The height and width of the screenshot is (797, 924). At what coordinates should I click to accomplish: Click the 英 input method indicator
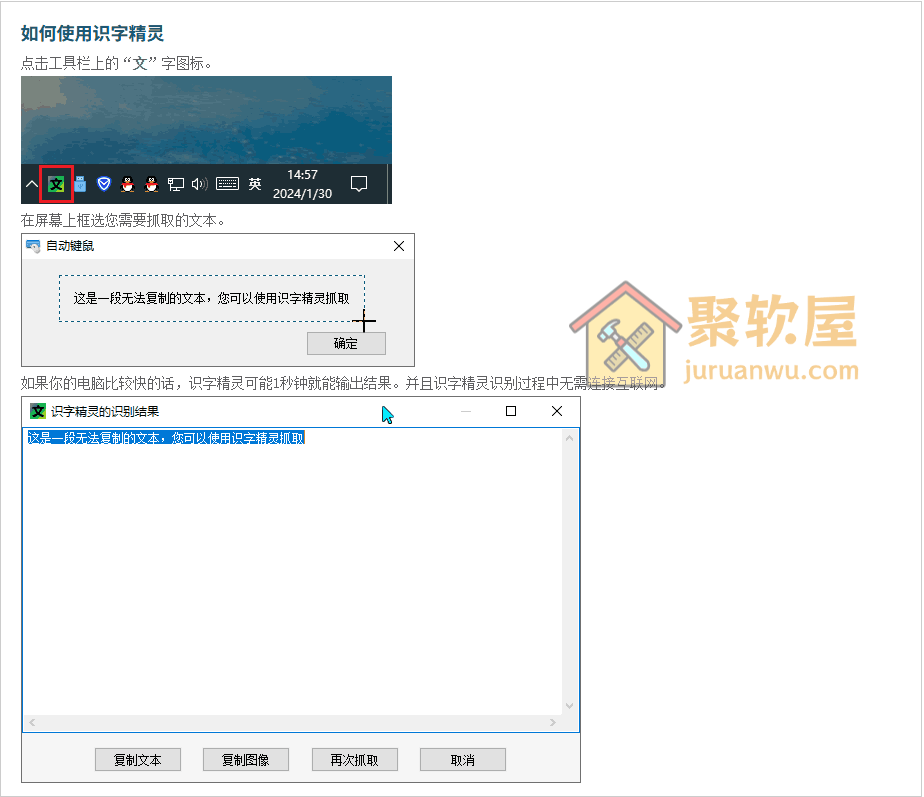tap(255, 183)
